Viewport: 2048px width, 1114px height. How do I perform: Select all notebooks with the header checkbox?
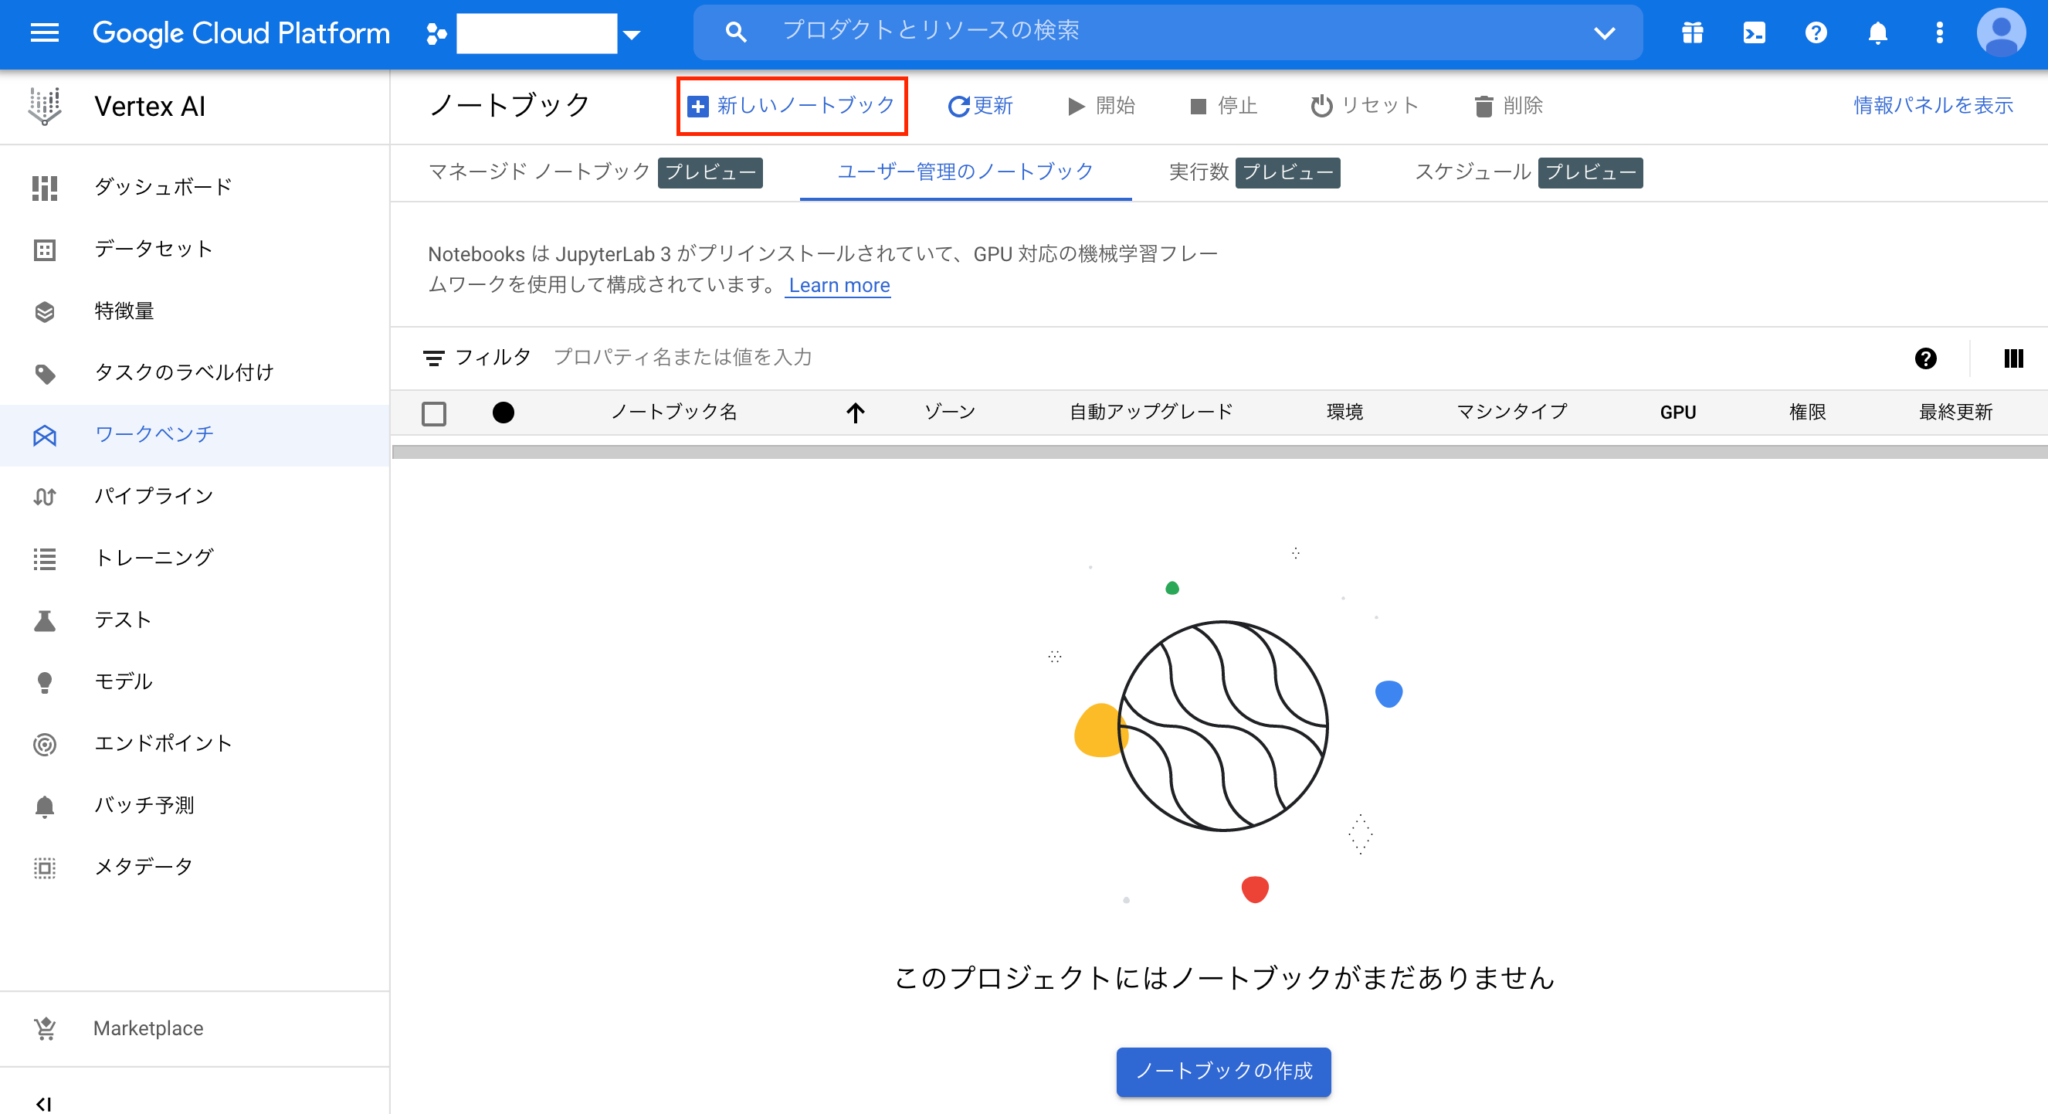[x=434, y=412]
